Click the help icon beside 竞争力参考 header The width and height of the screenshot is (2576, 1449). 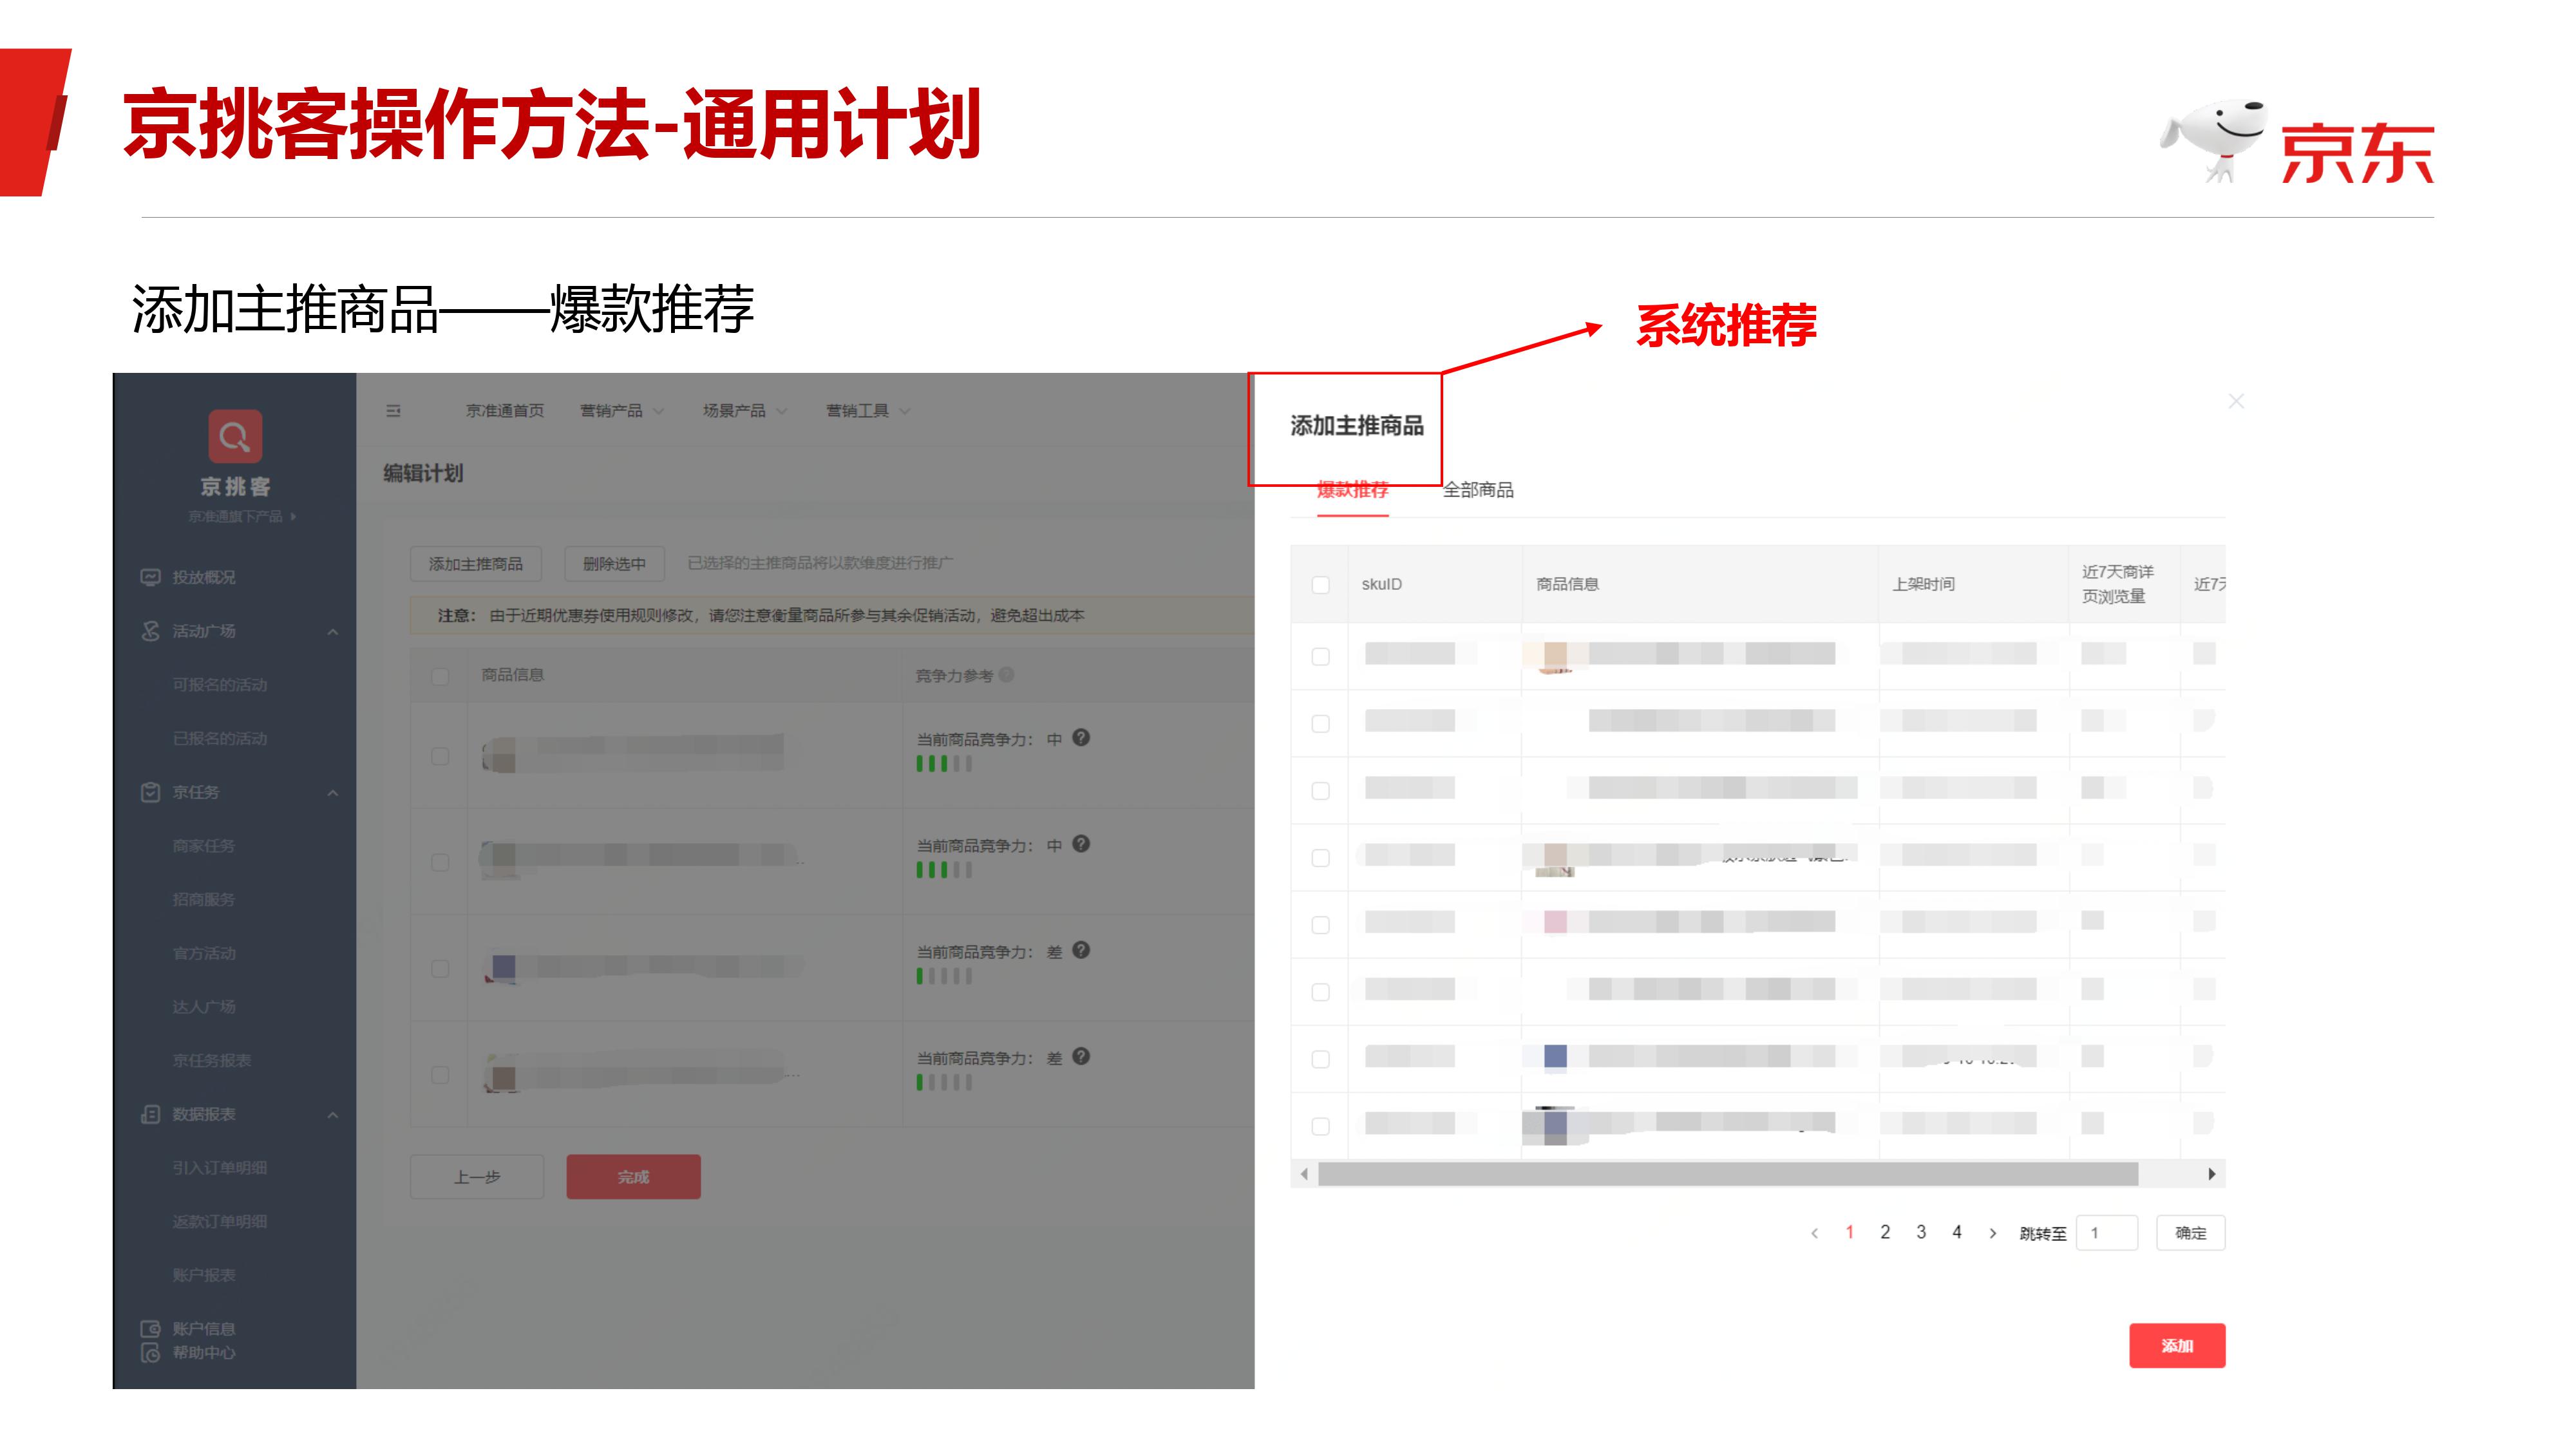point(1006,675)
